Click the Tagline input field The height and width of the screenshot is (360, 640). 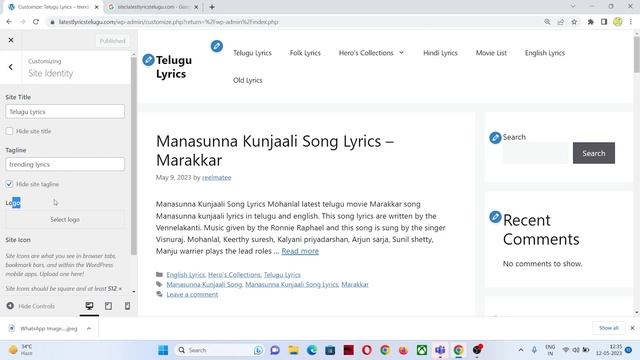(65, 164)
